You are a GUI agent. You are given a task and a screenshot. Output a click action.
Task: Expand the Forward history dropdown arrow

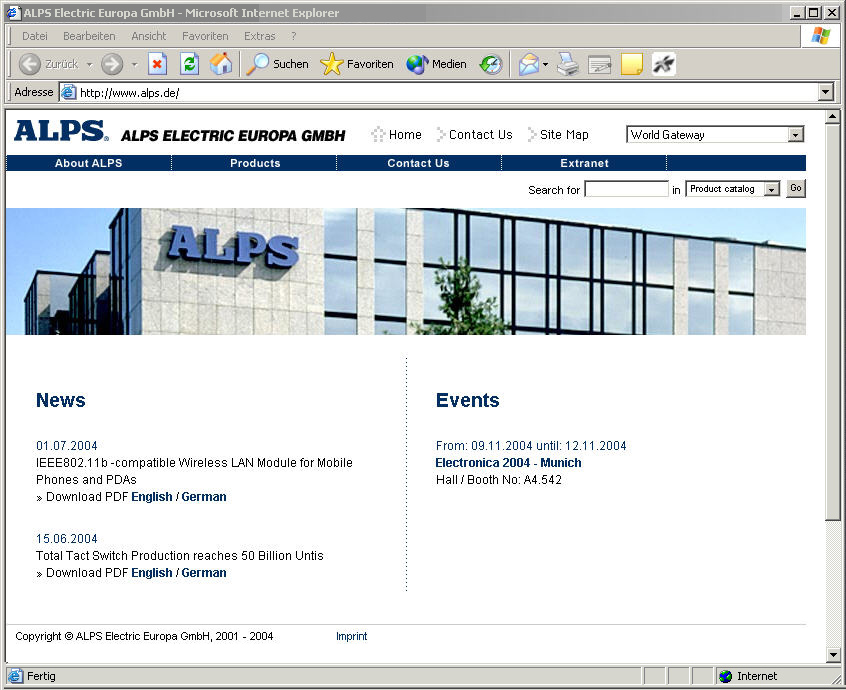134,65
